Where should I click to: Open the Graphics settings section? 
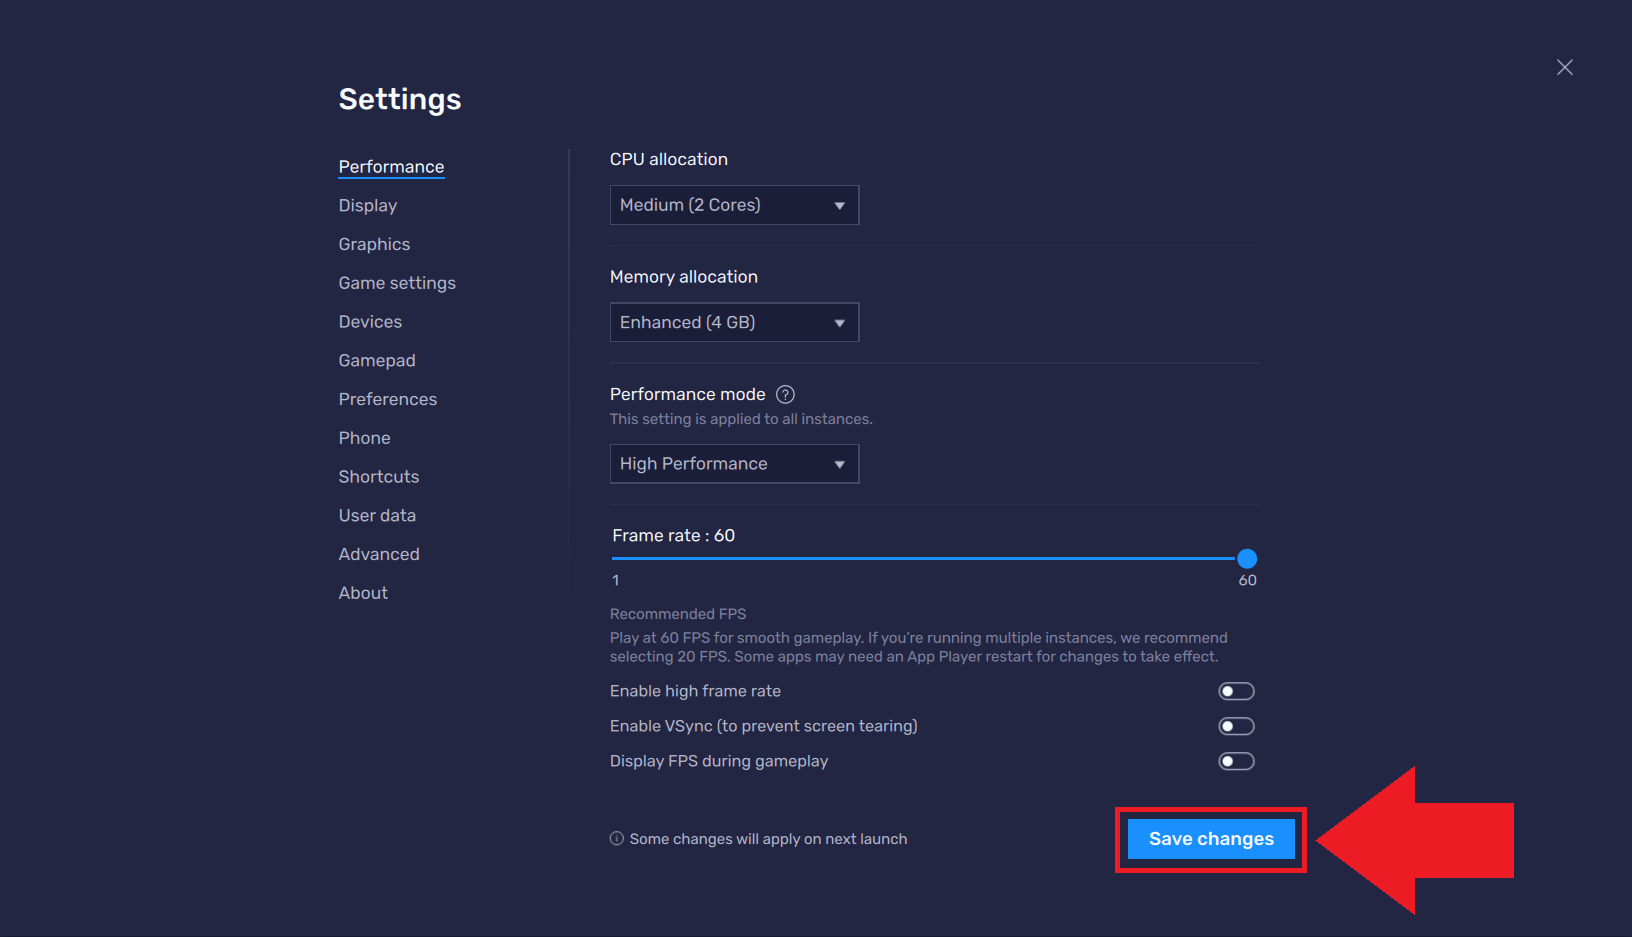point(374,244)
